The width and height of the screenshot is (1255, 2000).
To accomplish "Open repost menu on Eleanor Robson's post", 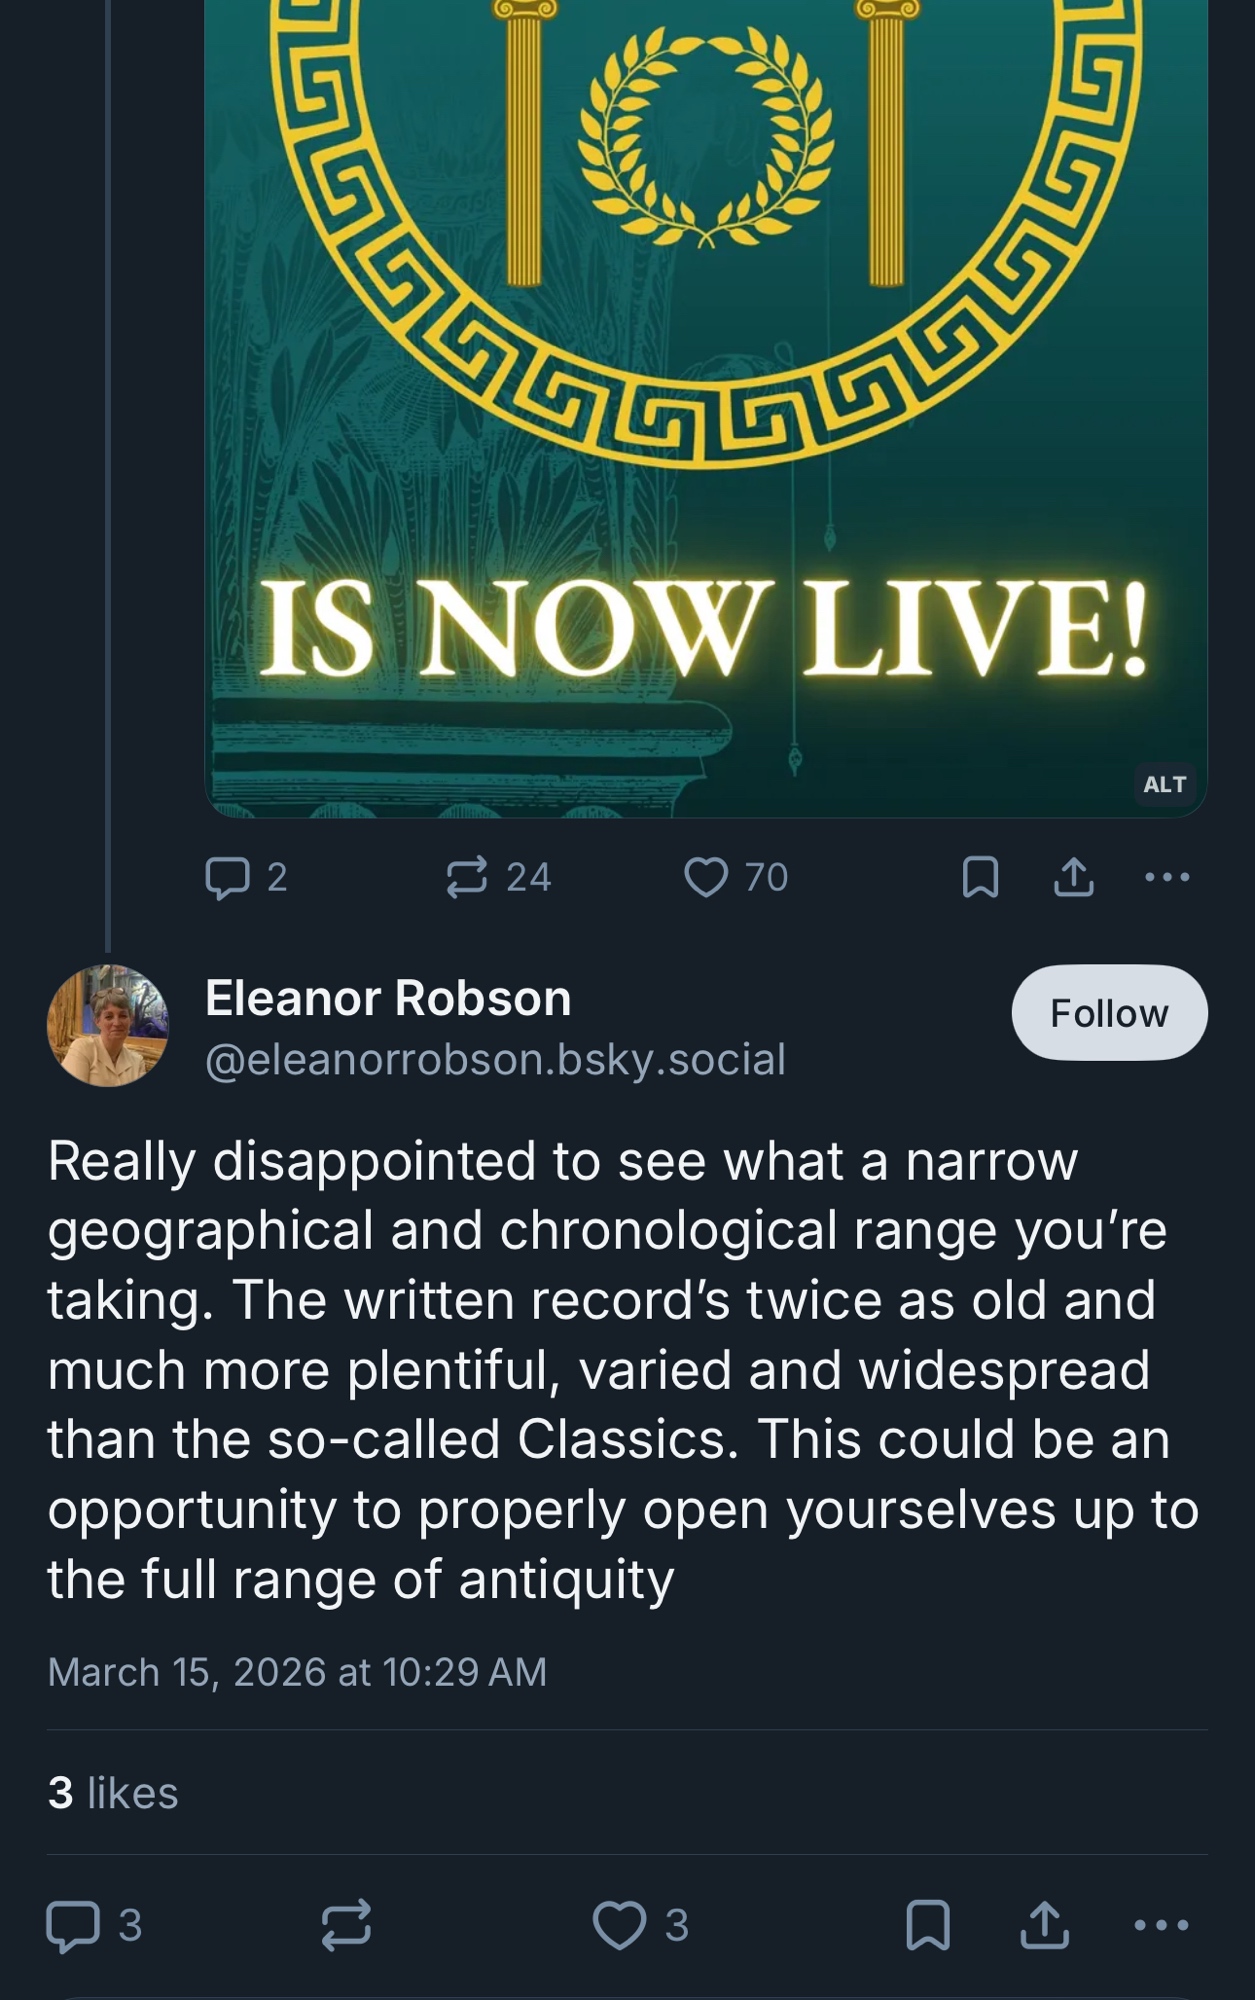I will [x=347, y=1926].
